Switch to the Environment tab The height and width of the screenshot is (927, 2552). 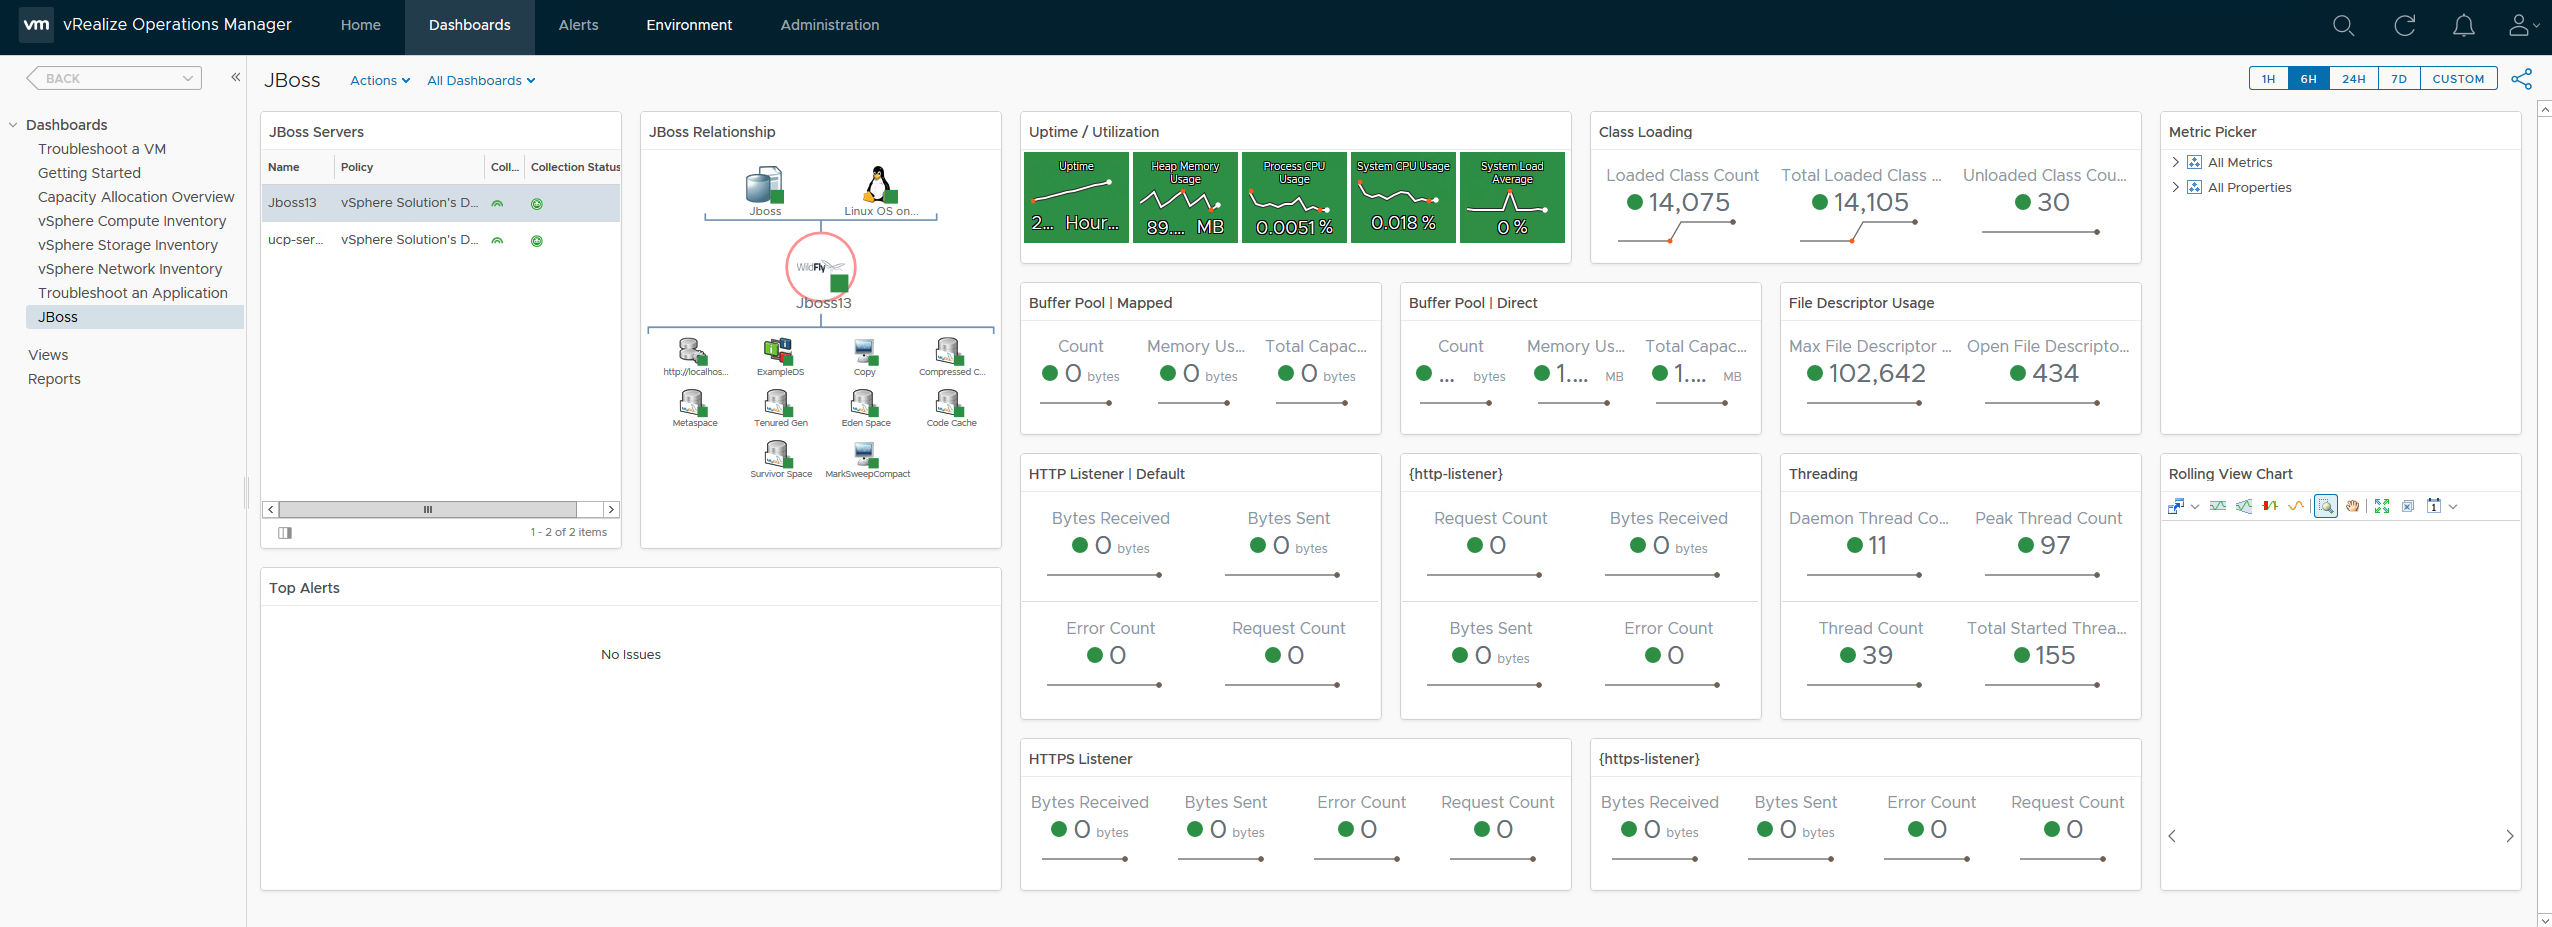(x=689, y=25)
